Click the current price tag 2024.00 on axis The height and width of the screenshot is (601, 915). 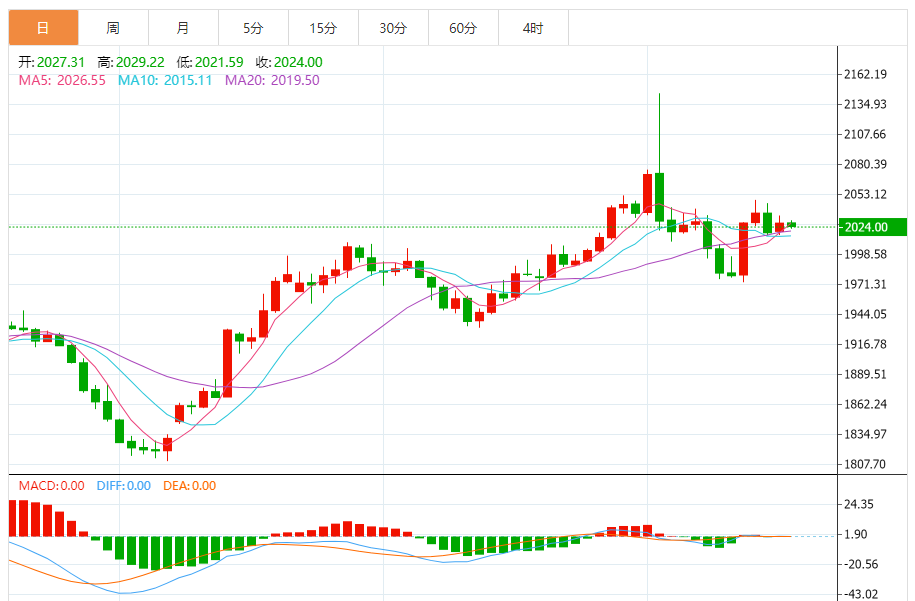coord(872,227)
